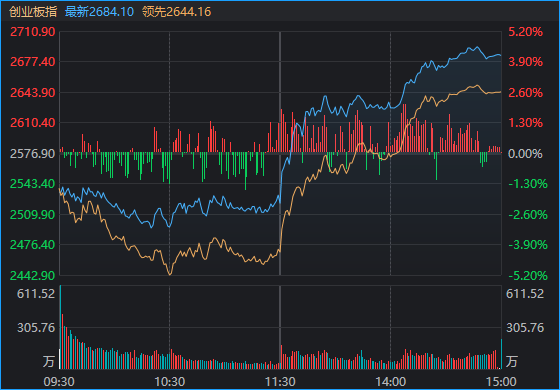Click the 5.20% positive percent label

(526, 32)
